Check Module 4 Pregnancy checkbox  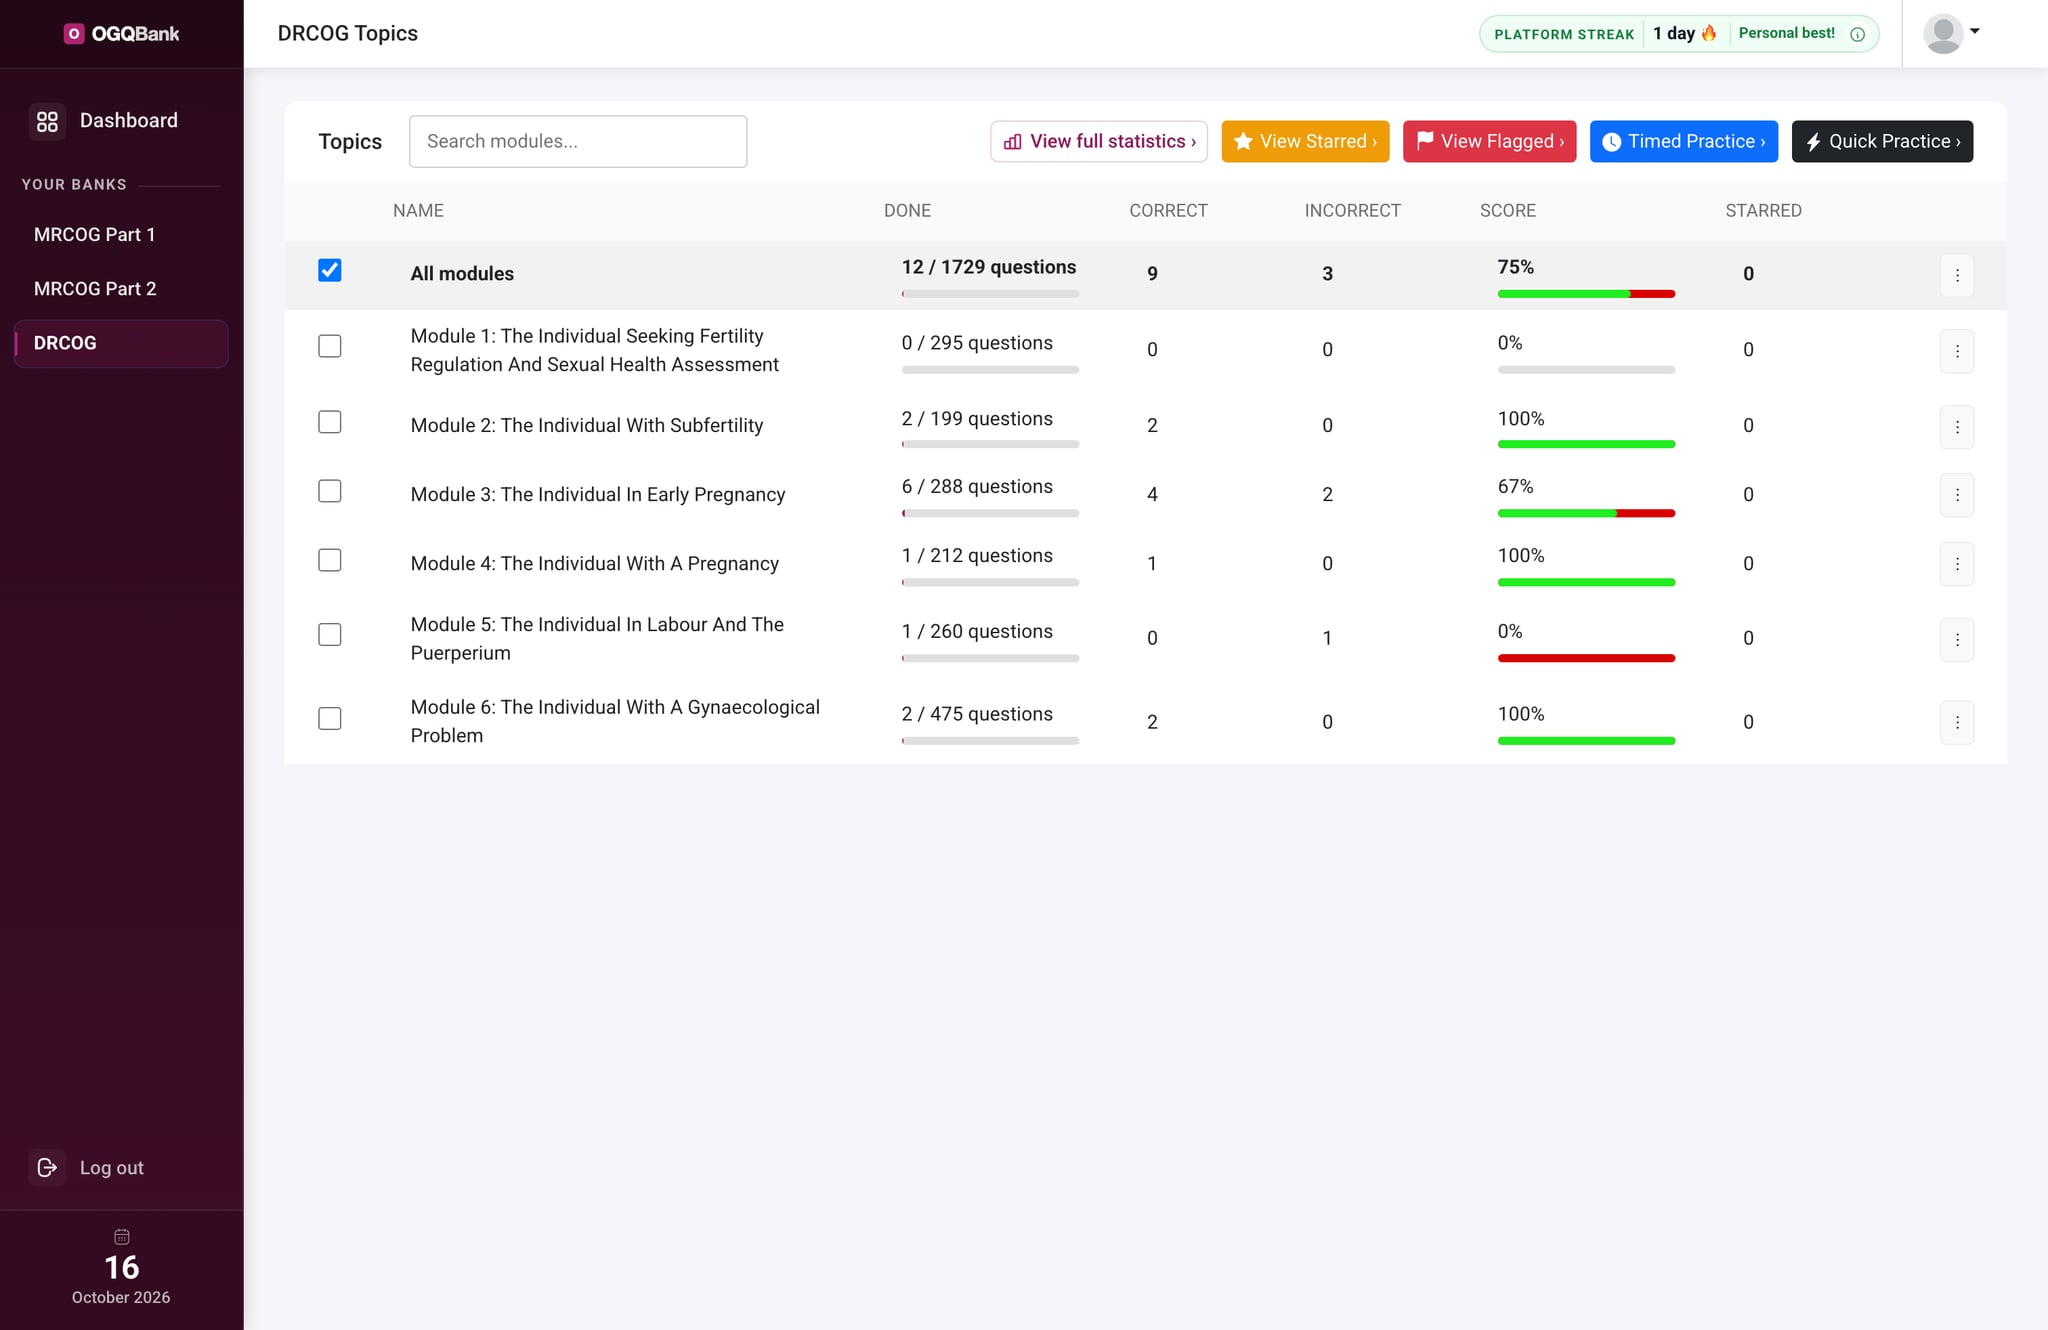[330, 560]
